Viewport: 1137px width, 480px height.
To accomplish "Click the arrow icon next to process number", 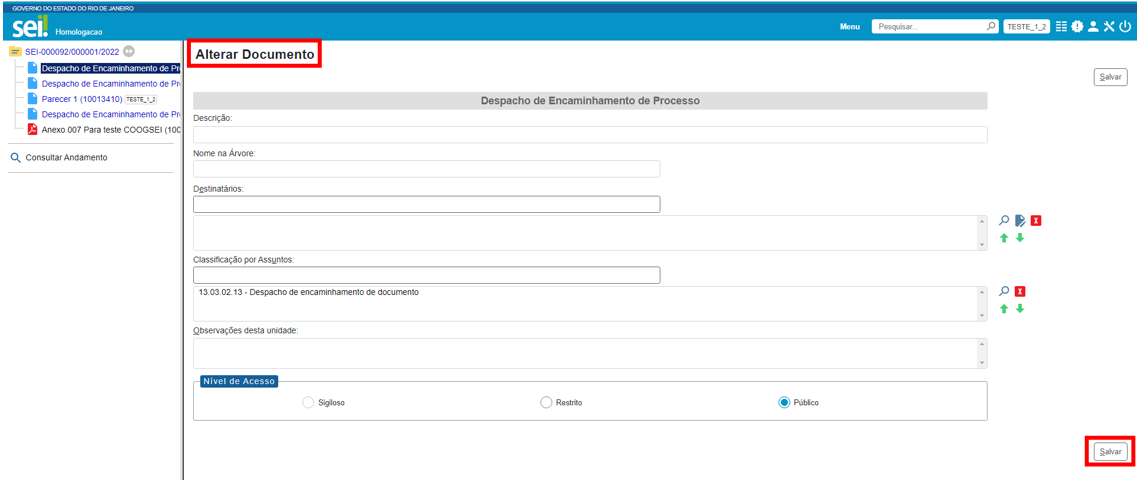I will (129, 51).
